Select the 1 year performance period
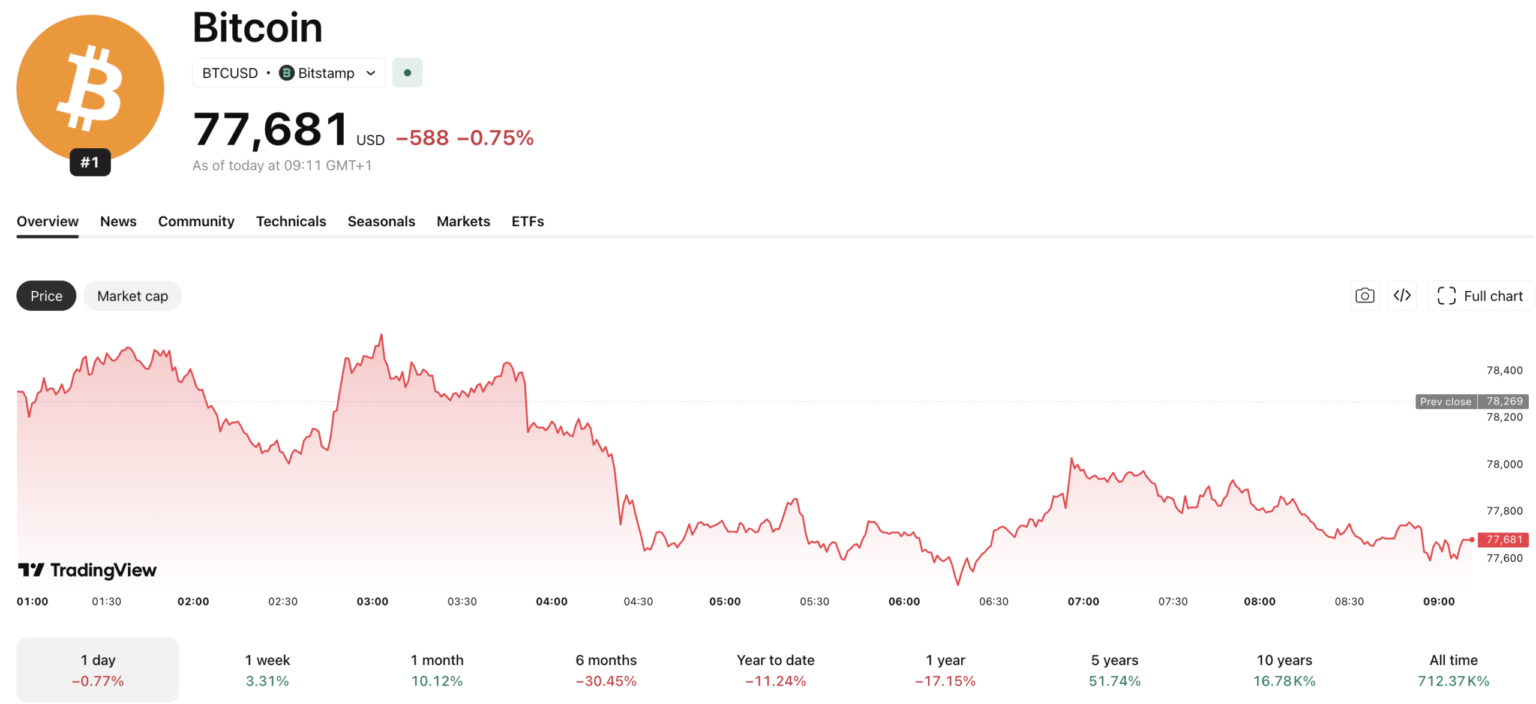The height and width of the screenshot is (704, 1536). click(x=945, y=669)
